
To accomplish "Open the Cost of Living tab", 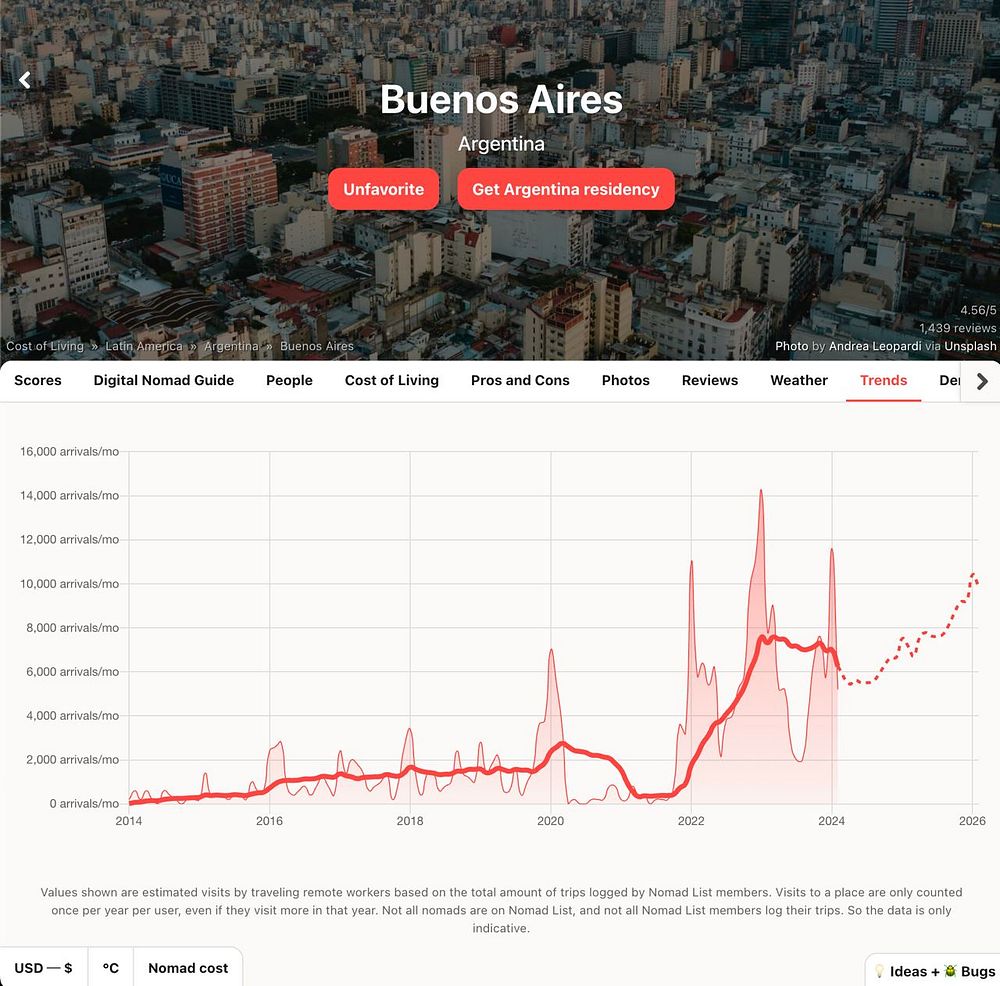I will pyautogui.click(x=392, y=380).
